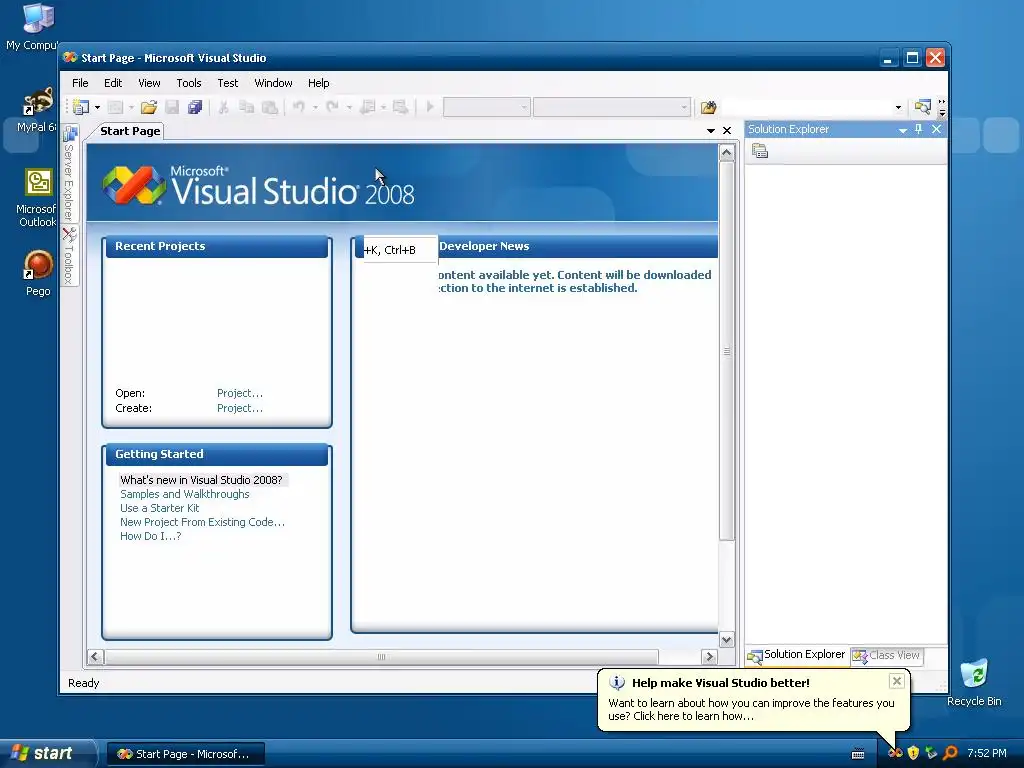
Task: Click the New Project toolbar icon
Action: click(81, 106)
